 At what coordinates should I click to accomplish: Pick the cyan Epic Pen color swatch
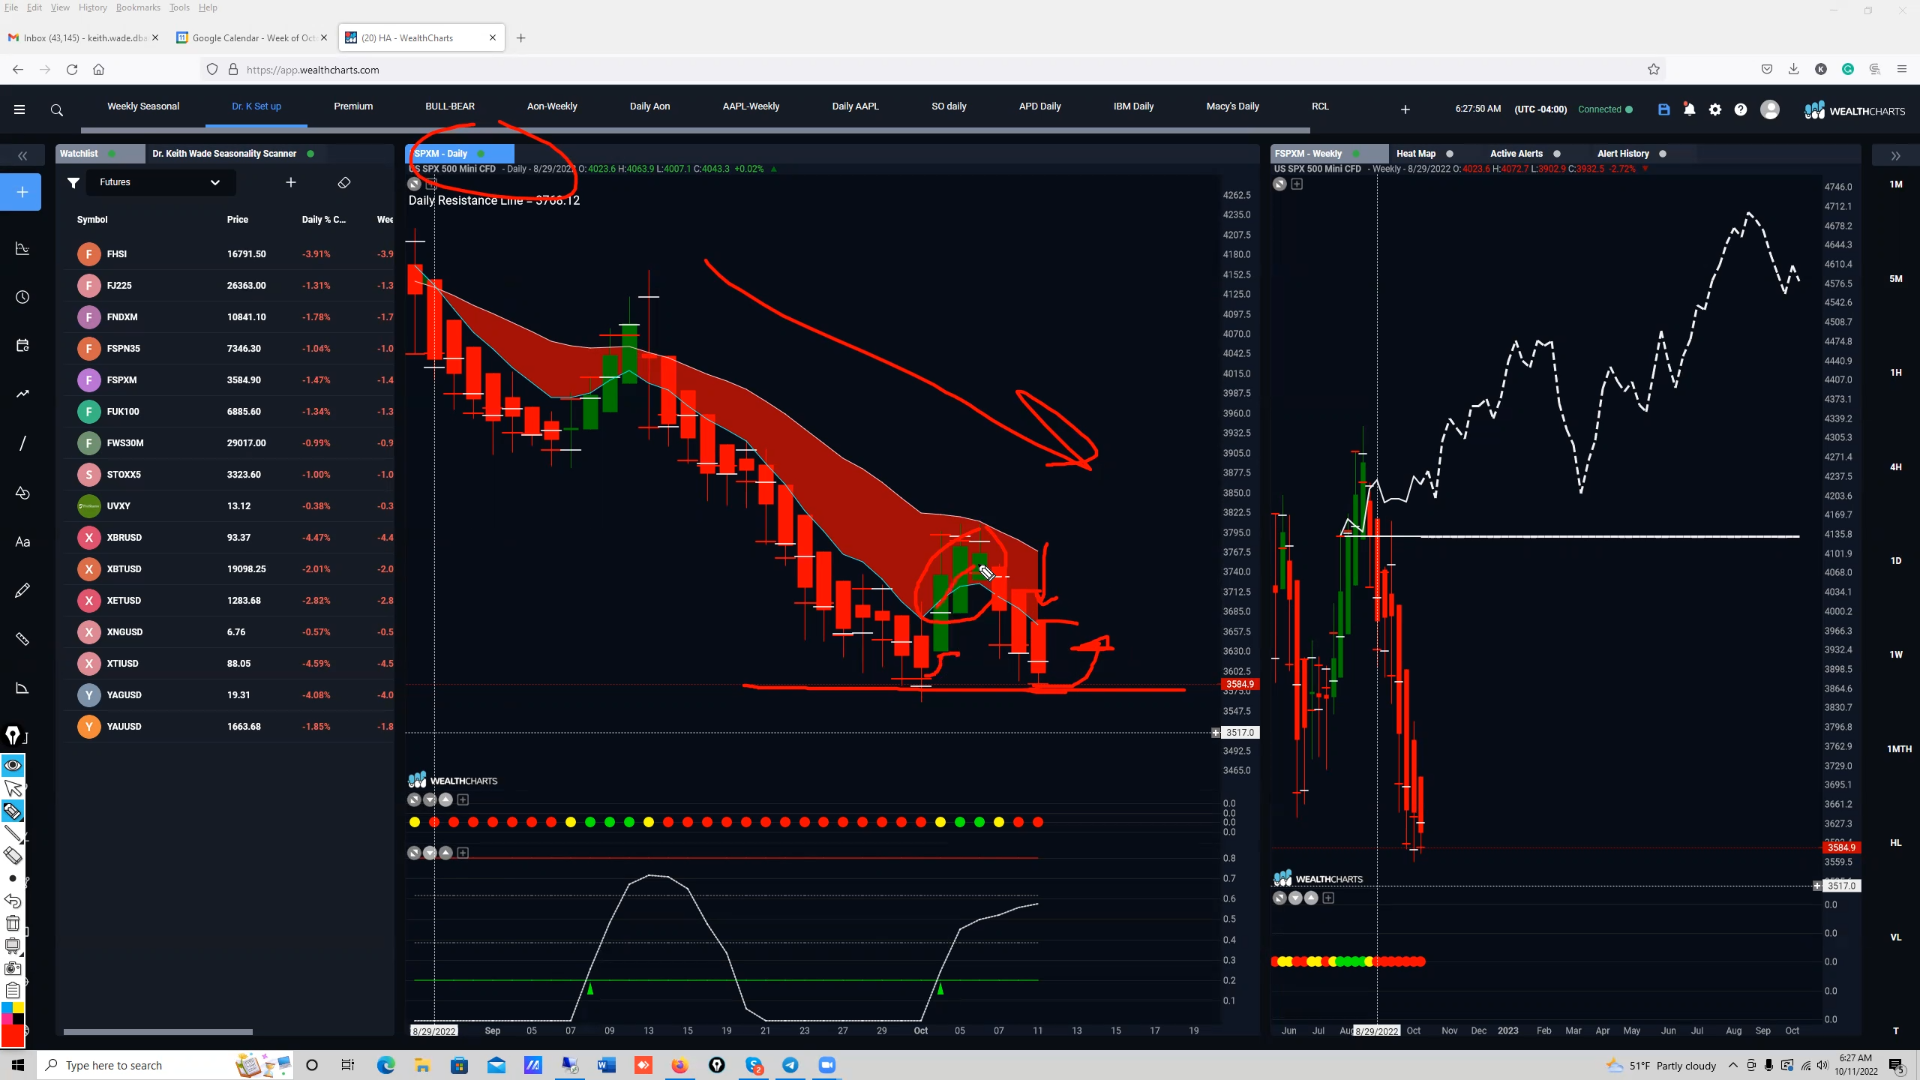pyautogui.click(x=7, y=1008)
